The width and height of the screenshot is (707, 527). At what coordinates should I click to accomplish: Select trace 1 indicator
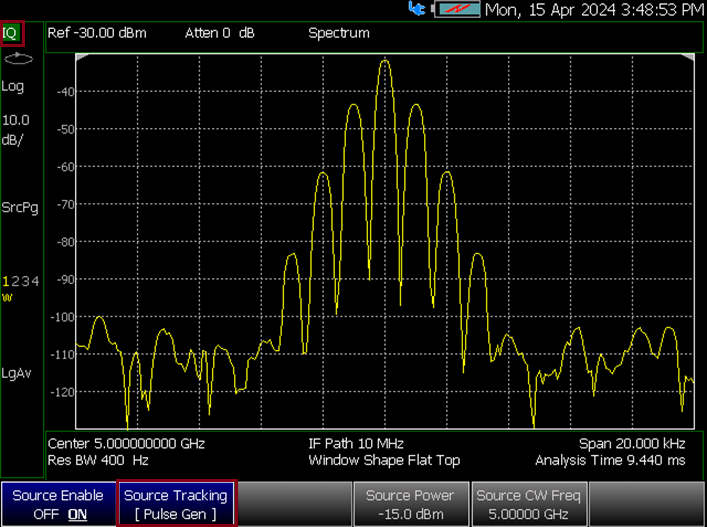(5, 282)
